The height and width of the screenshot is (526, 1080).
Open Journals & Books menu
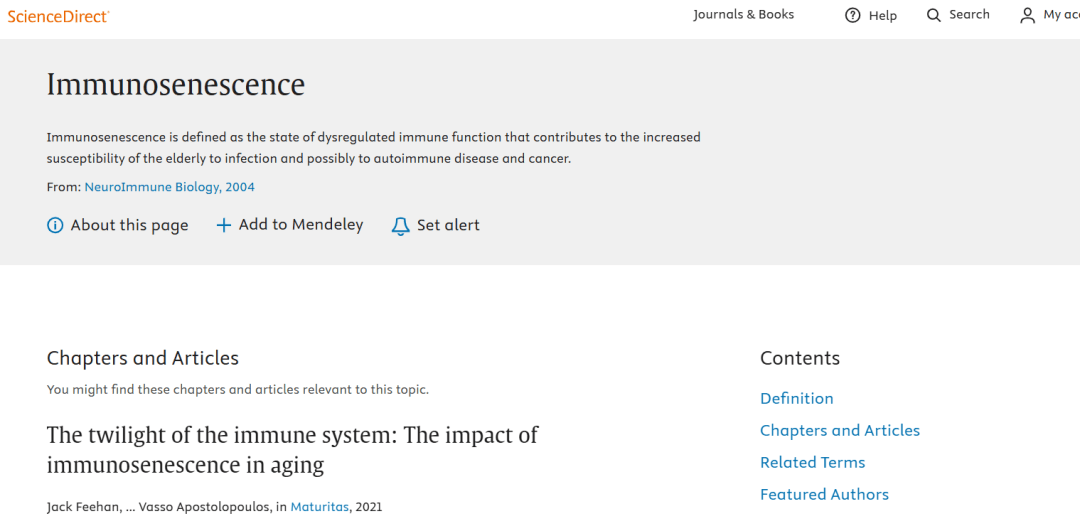pyautogui.click(x=743, y=14)
